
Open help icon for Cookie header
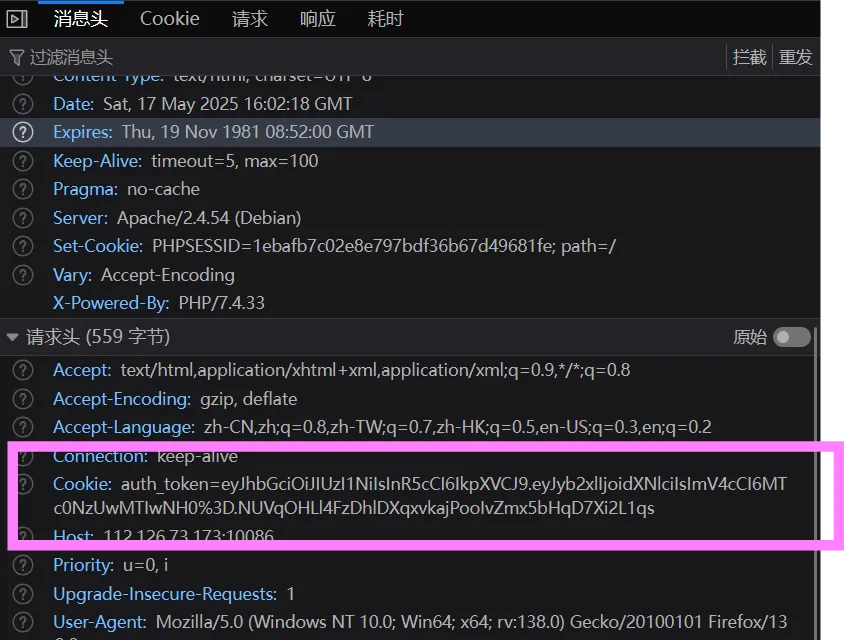tap(23, 484)
